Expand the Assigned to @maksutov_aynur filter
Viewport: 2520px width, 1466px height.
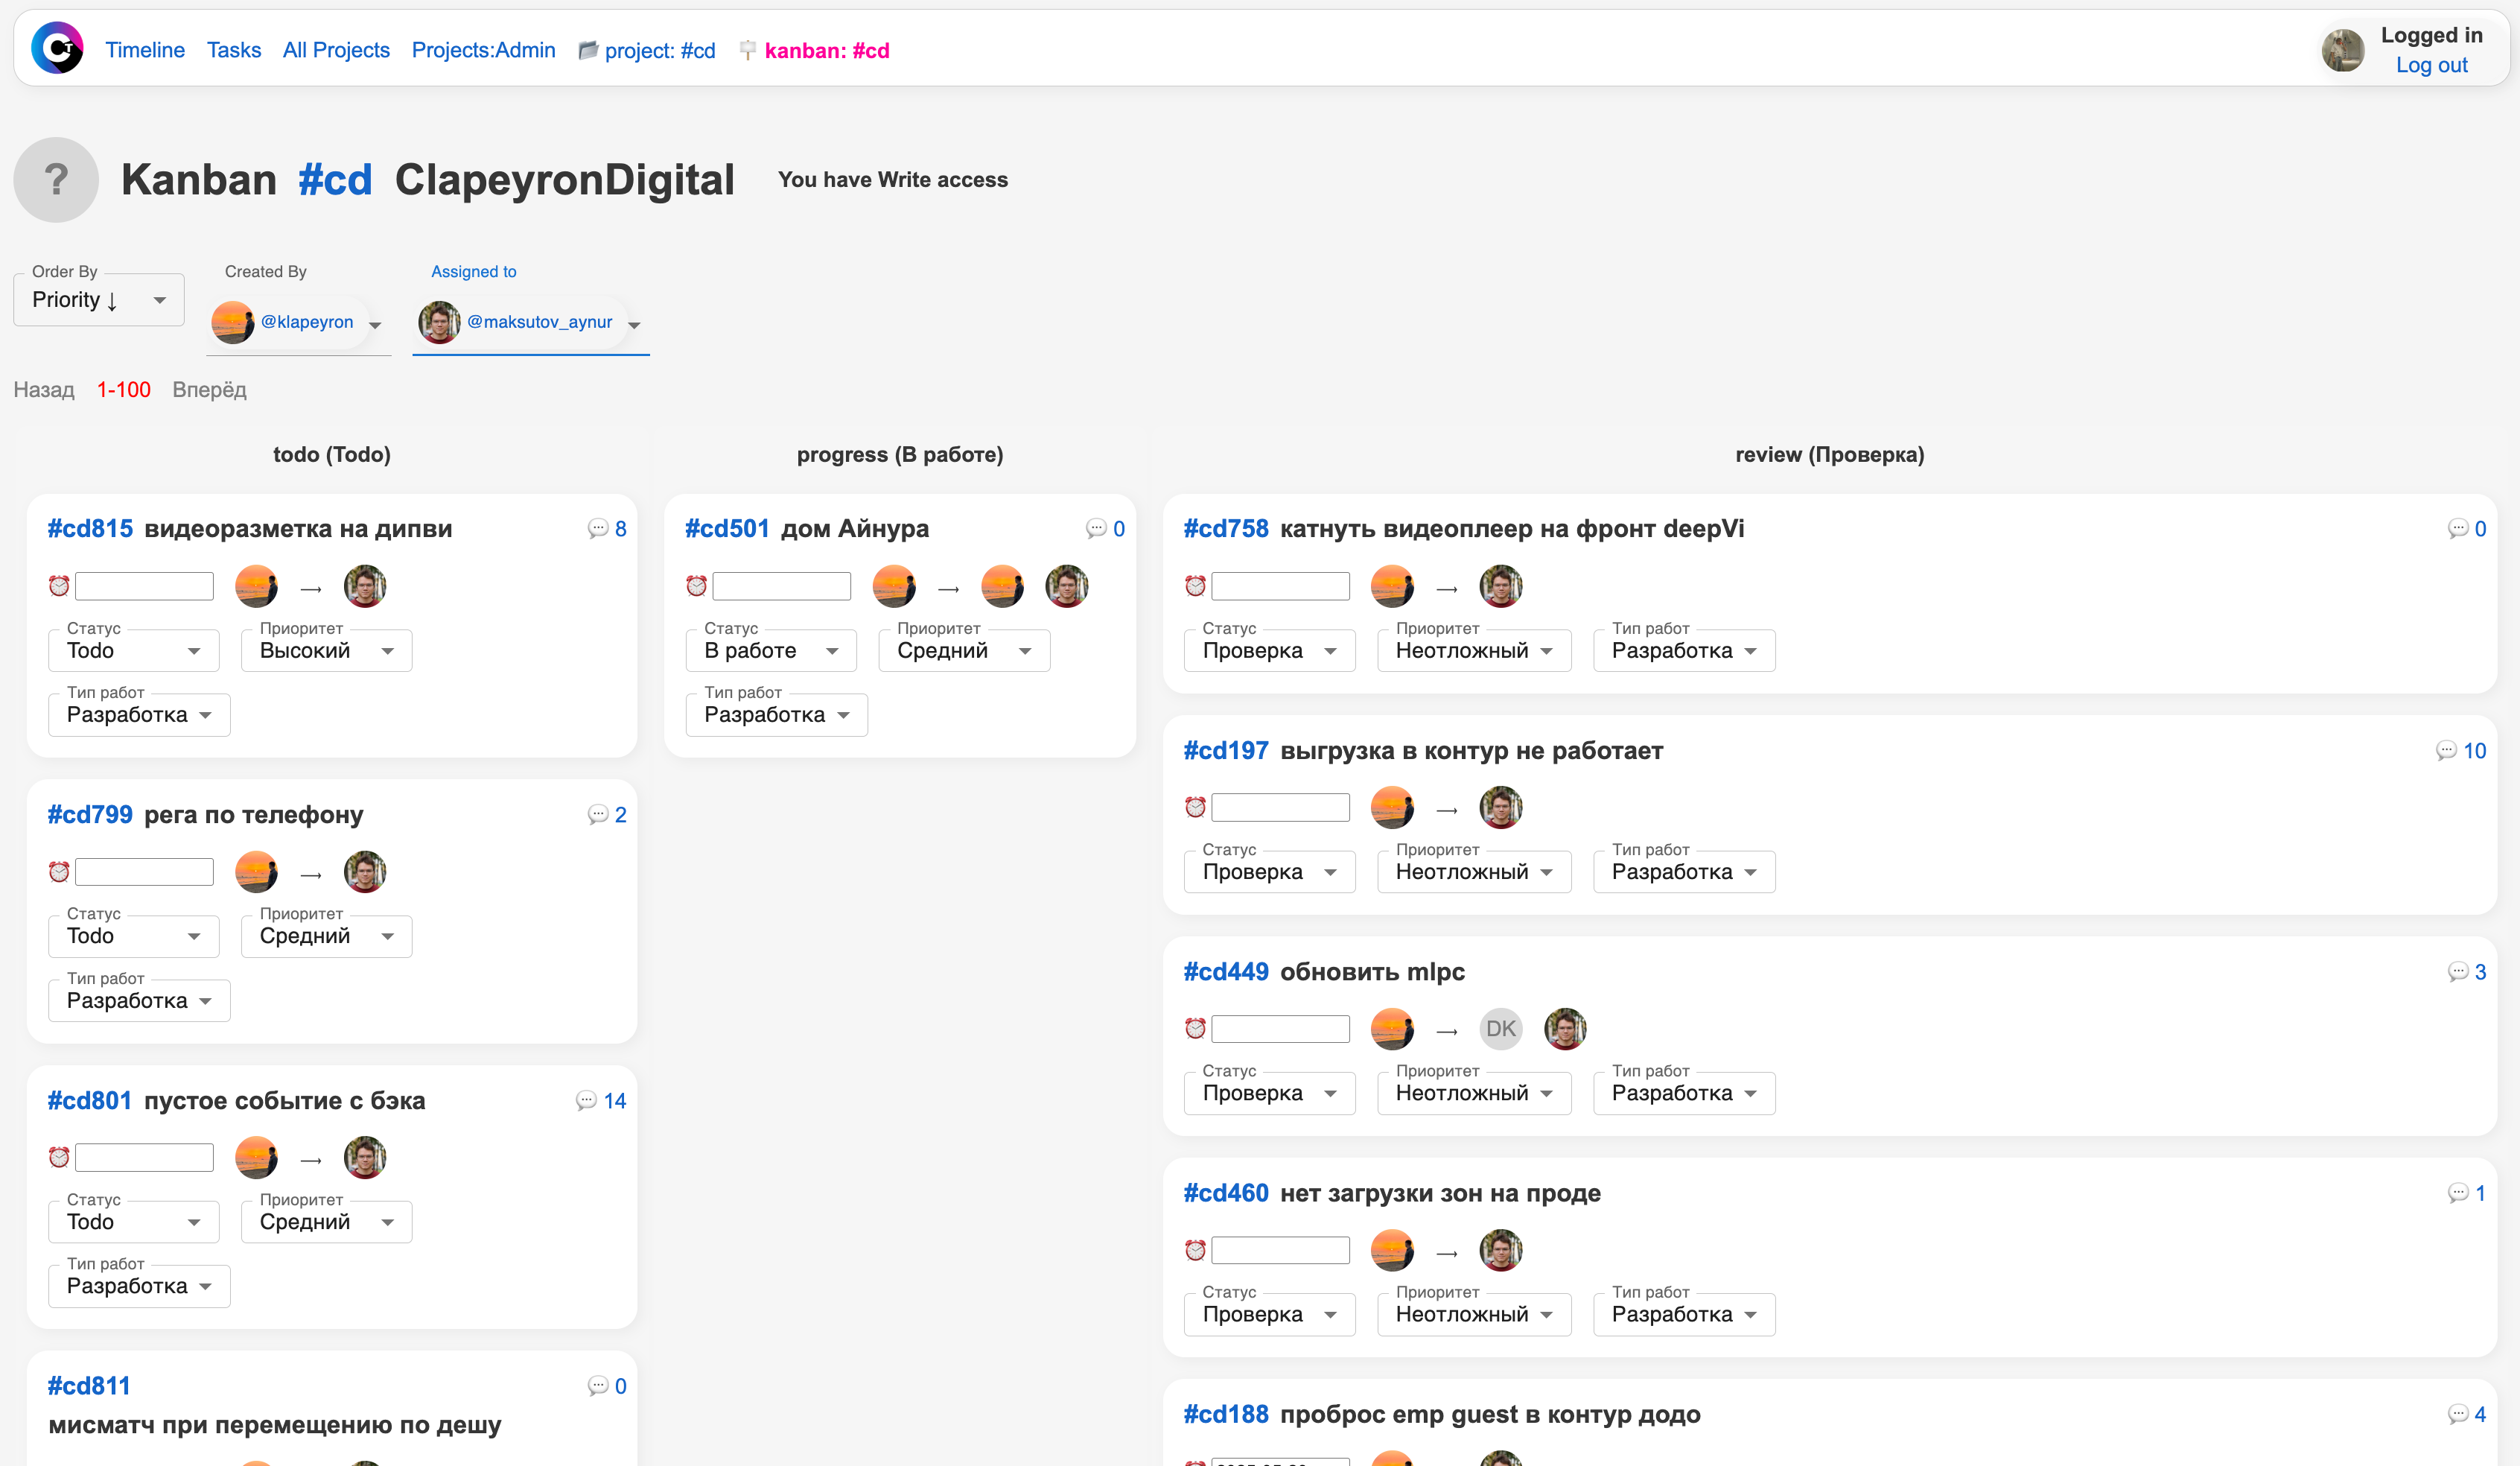[634, 324]
